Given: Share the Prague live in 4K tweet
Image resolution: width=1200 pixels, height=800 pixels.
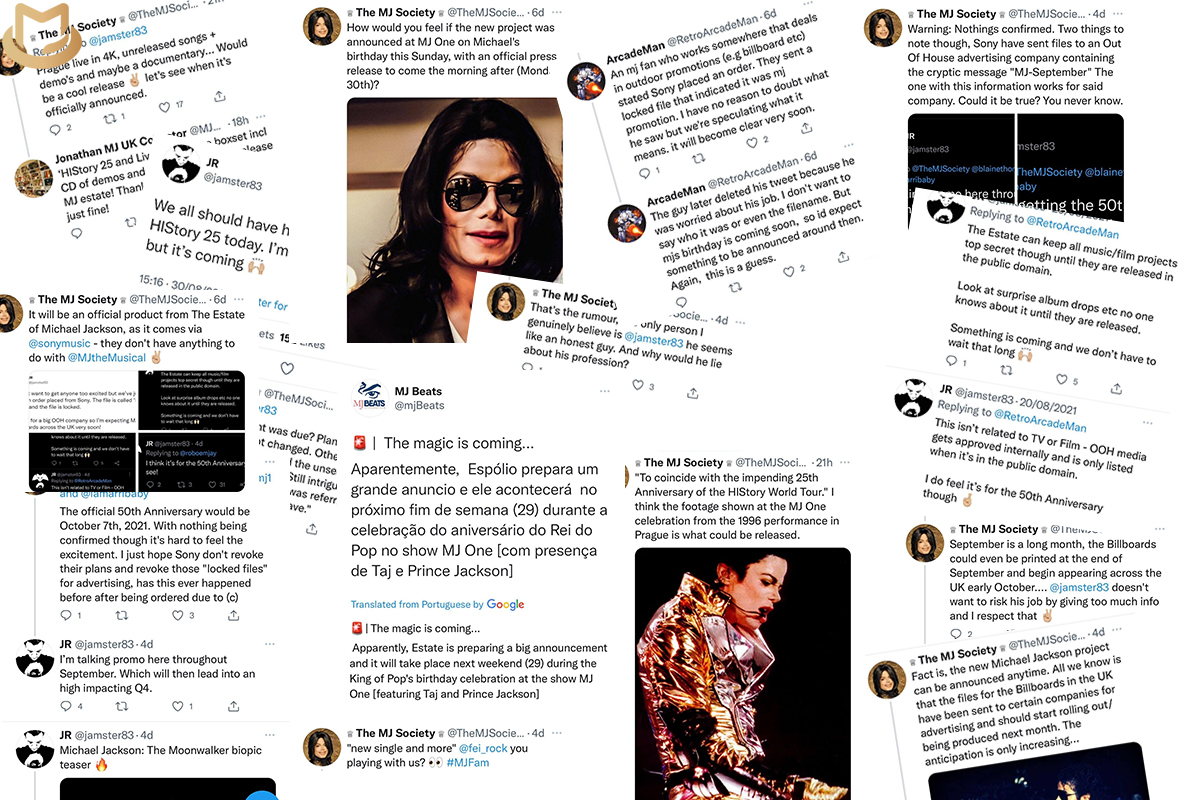Looking at the screenshot, I should click(220, 97).
